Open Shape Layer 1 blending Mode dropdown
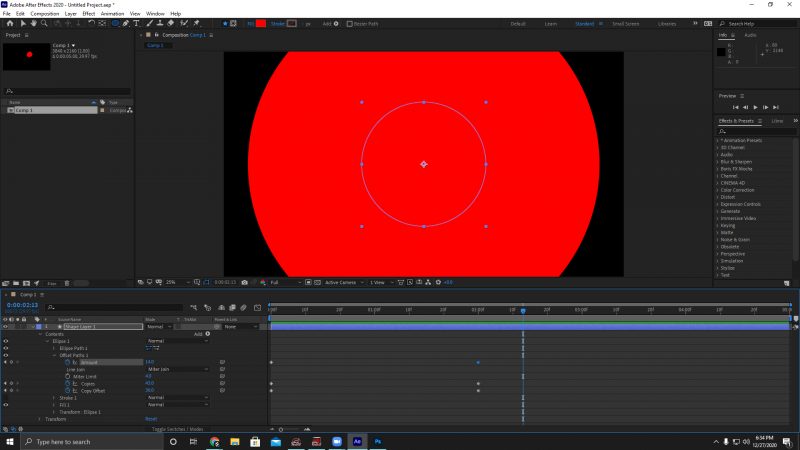The height and width of the screenshot is (450, 800). click(159, 327)
